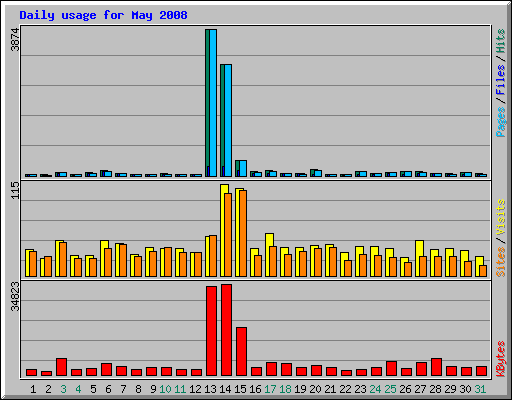Click the red KBytes bar for day 13

click(211, 331)
